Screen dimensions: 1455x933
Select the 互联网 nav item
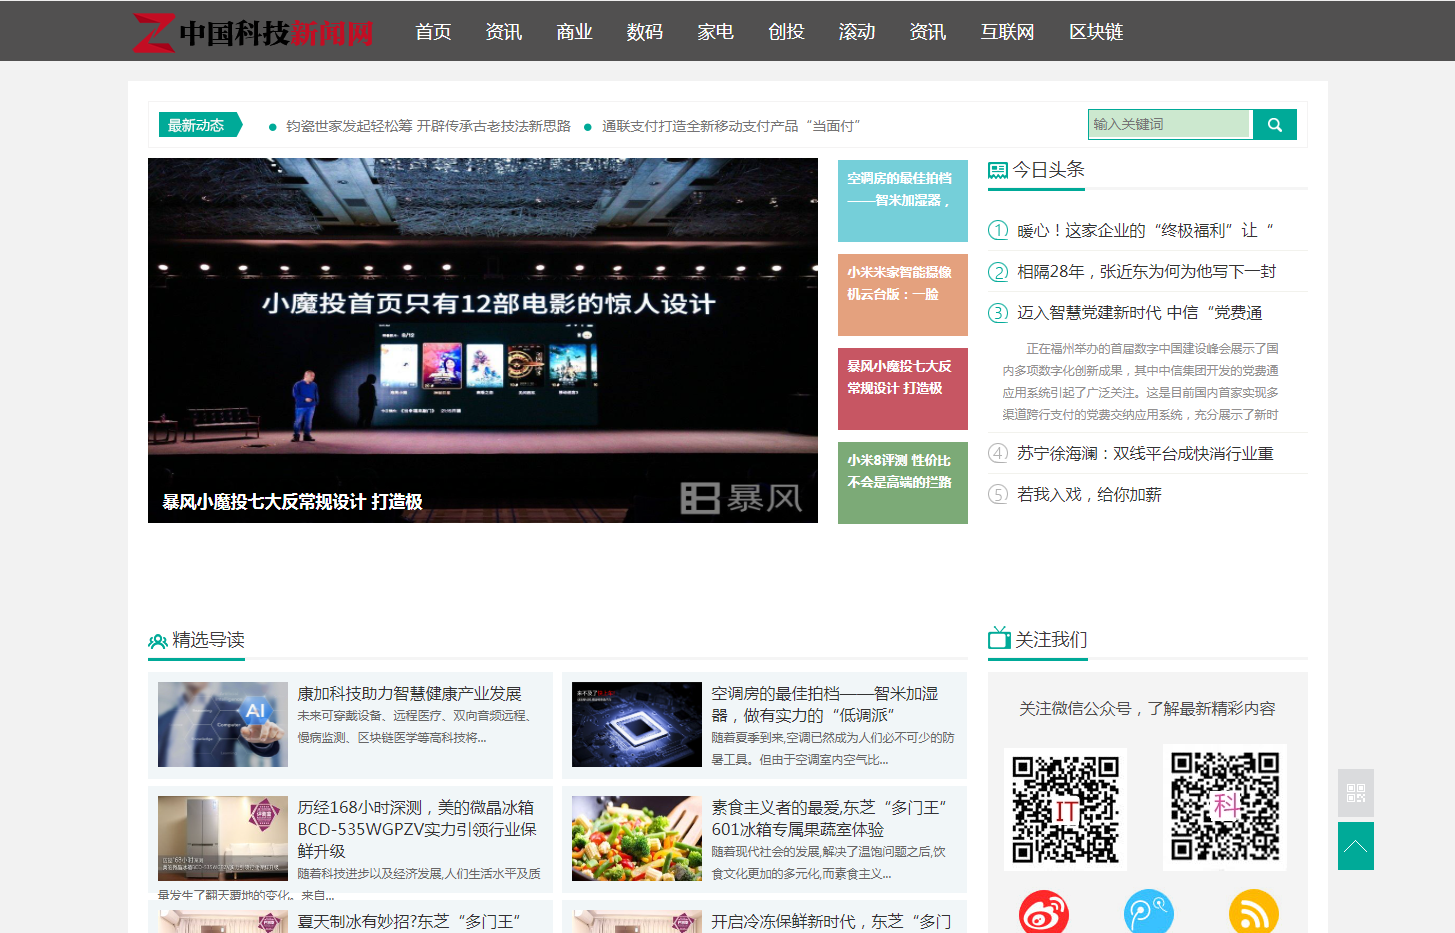[x=1007, y=32]
